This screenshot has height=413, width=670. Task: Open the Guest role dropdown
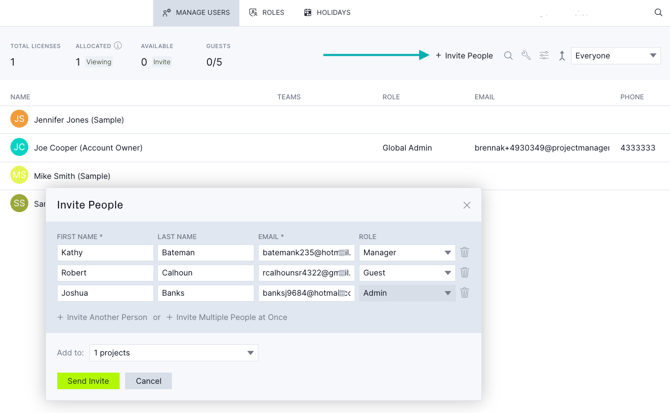(407, 272)
